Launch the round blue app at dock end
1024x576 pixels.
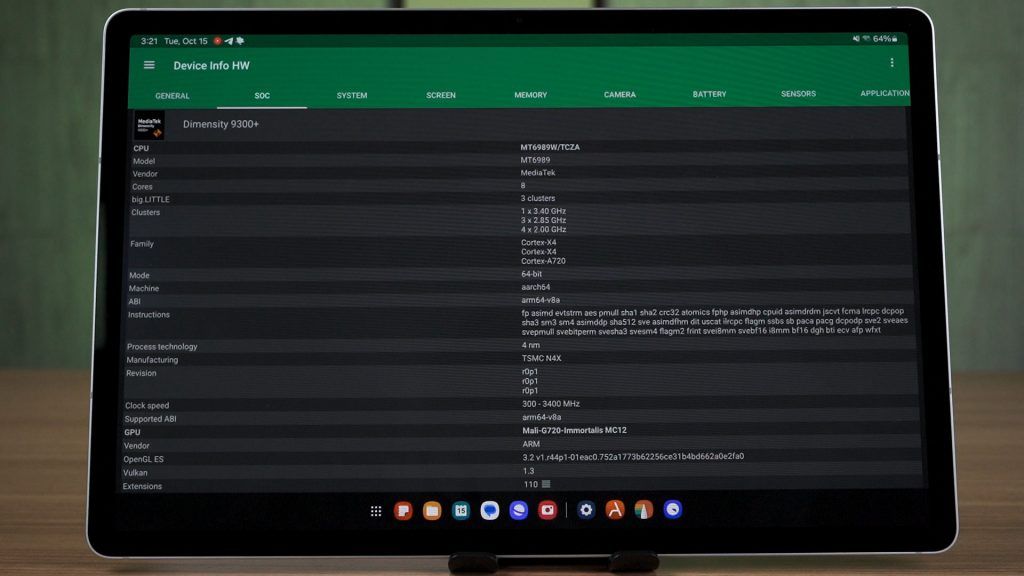coord(673,509)
